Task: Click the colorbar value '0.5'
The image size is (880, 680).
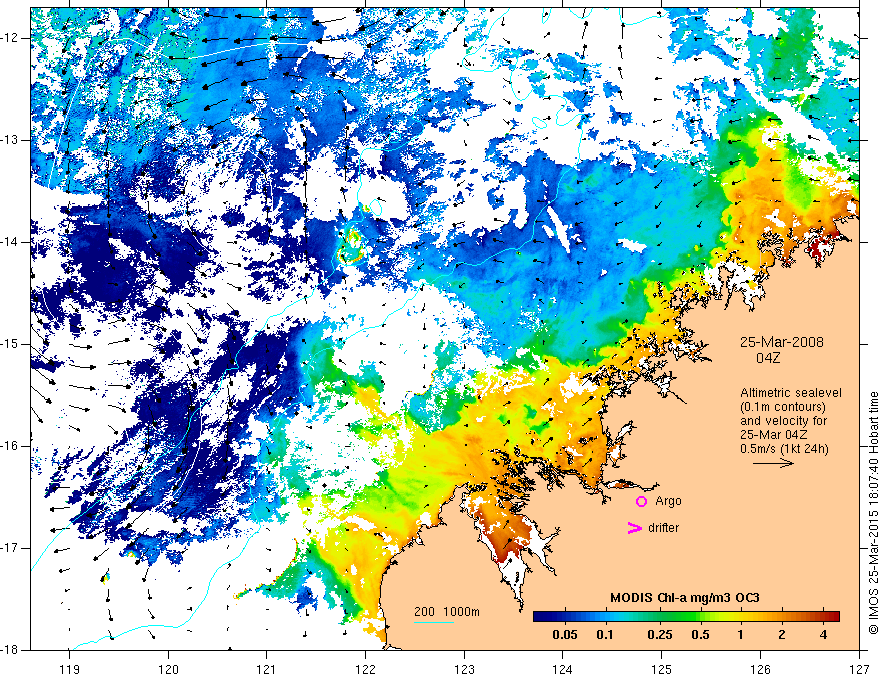Action: click(x=700, y=635)
